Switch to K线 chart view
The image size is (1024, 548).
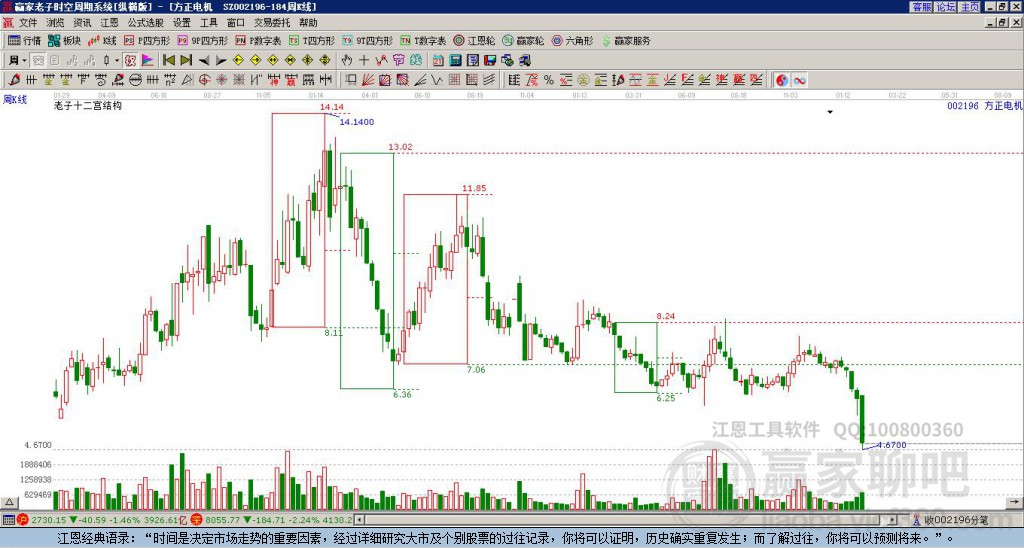tap(103, 40)
